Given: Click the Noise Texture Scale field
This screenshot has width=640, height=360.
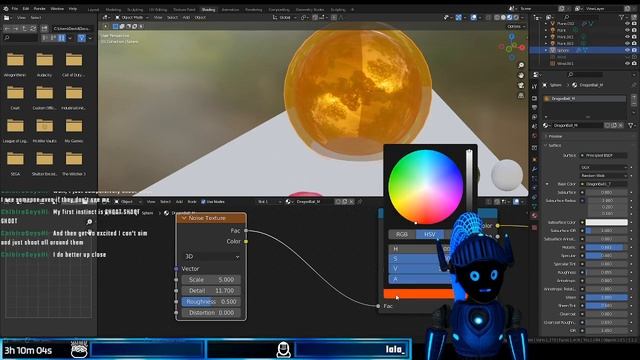Looking at the screenshot, I should pyautogui.click(x=211, y=280).
